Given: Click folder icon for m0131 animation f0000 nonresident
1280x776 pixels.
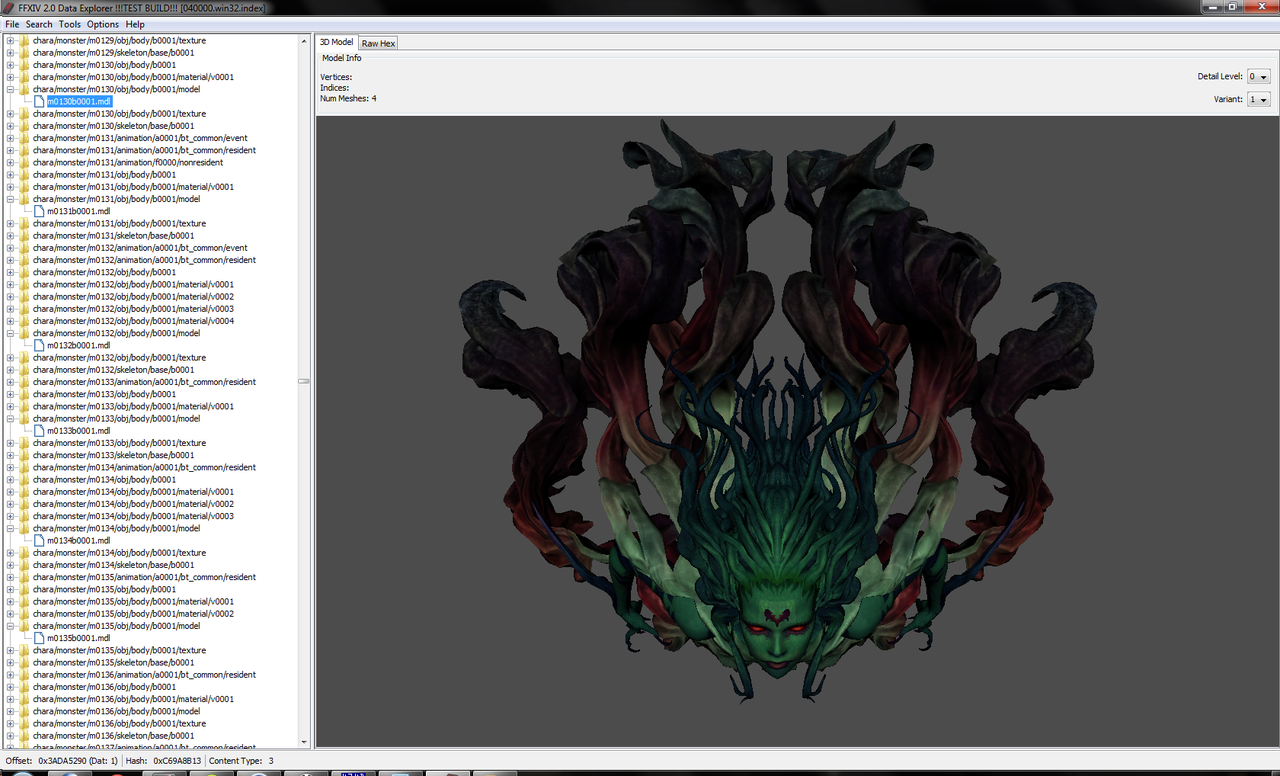Looking at the screenshot, I should point(24,163).
